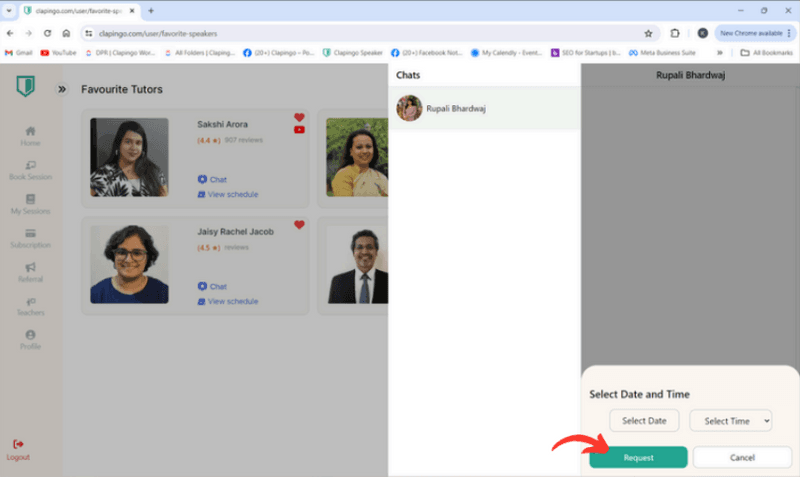Click the green Request button
800x477 pixels.
coord(638,457)
